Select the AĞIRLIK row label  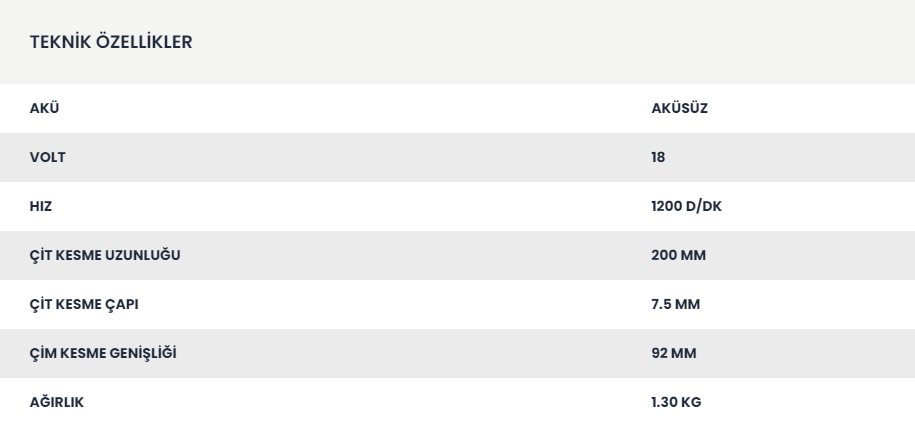click(x=57, y=402)
